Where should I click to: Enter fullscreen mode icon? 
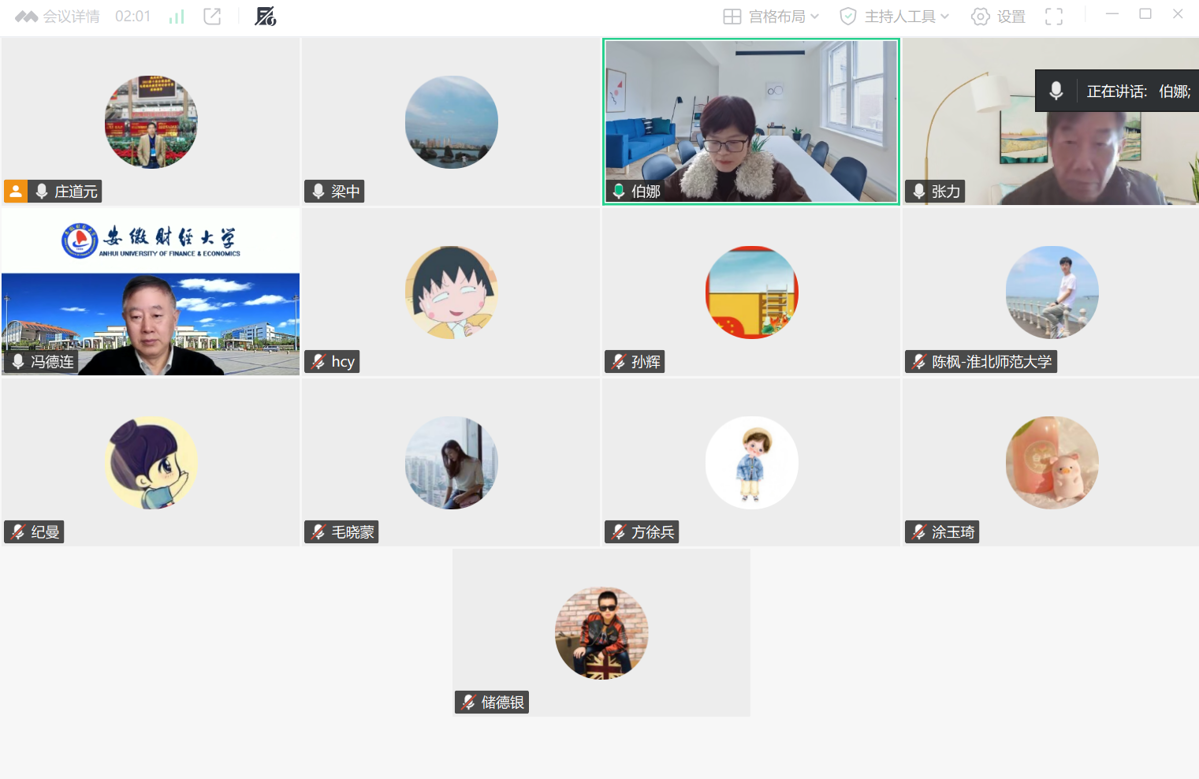coord(1054,17)
